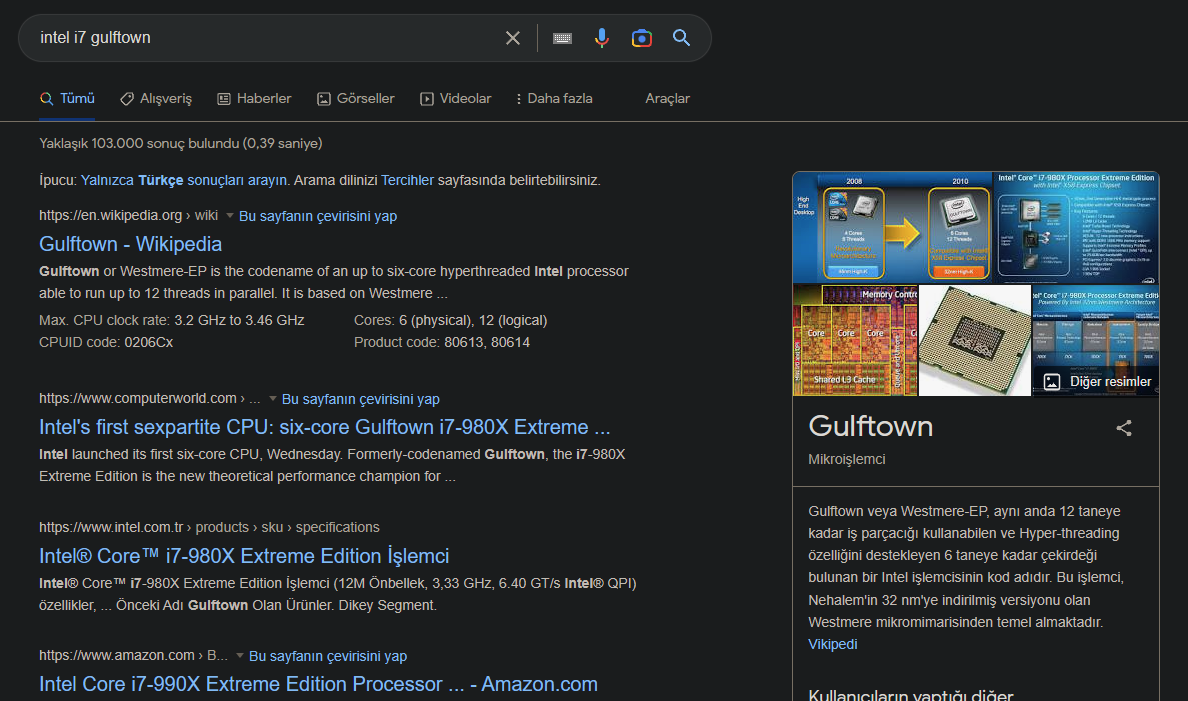
Task: Click Diğer resimler to view more images
Action: [x=1097, y=382]
